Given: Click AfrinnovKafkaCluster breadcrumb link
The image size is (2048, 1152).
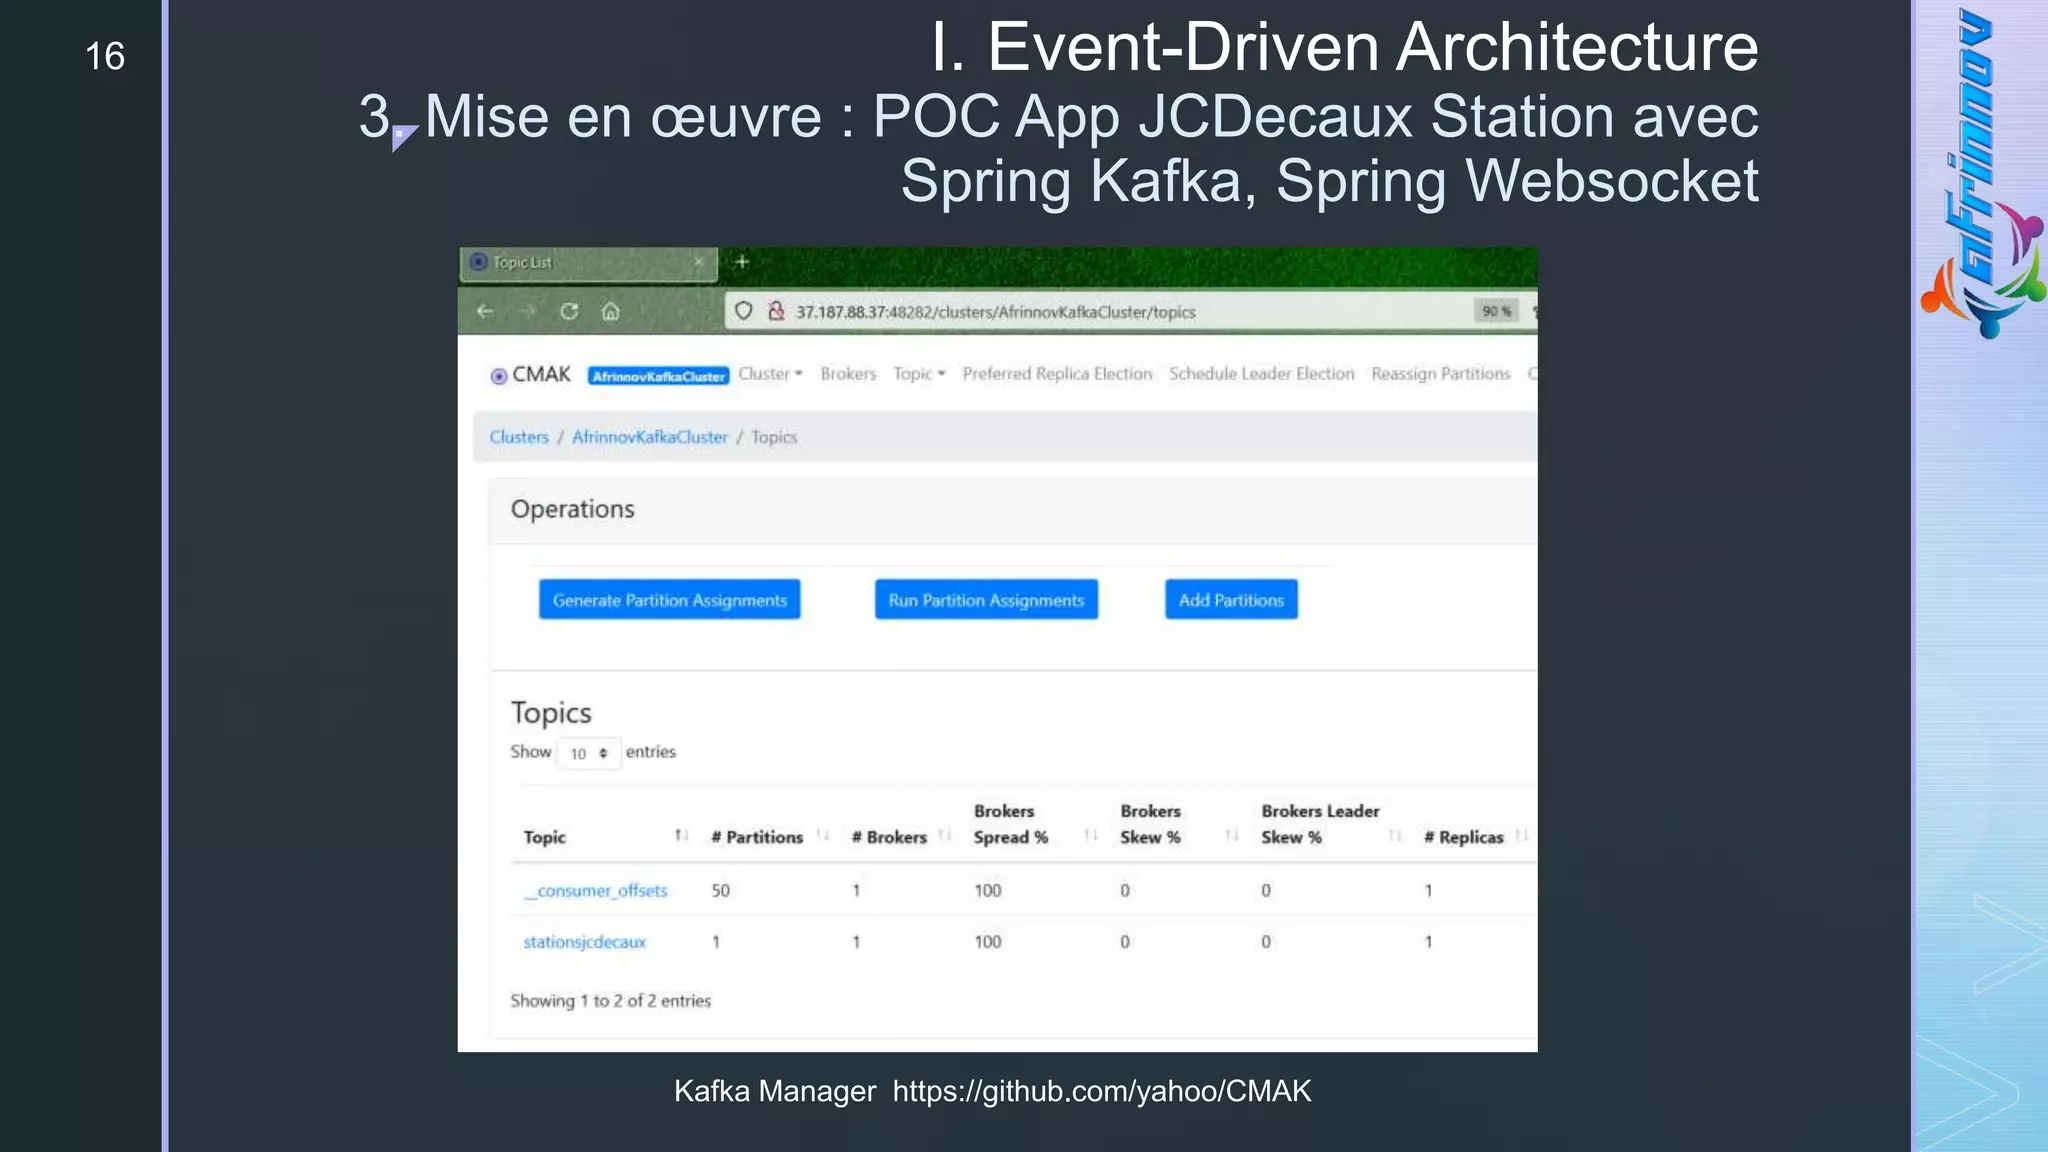Looking at the screenshot, I should [x=650, y=437].
